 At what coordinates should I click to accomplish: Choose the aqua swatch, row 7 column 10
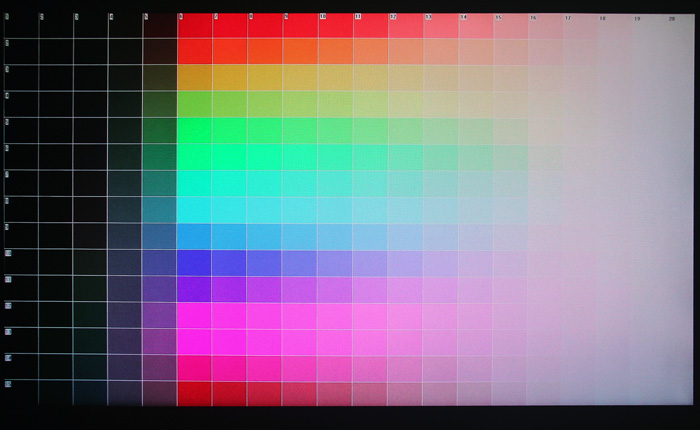coord(335,183)
